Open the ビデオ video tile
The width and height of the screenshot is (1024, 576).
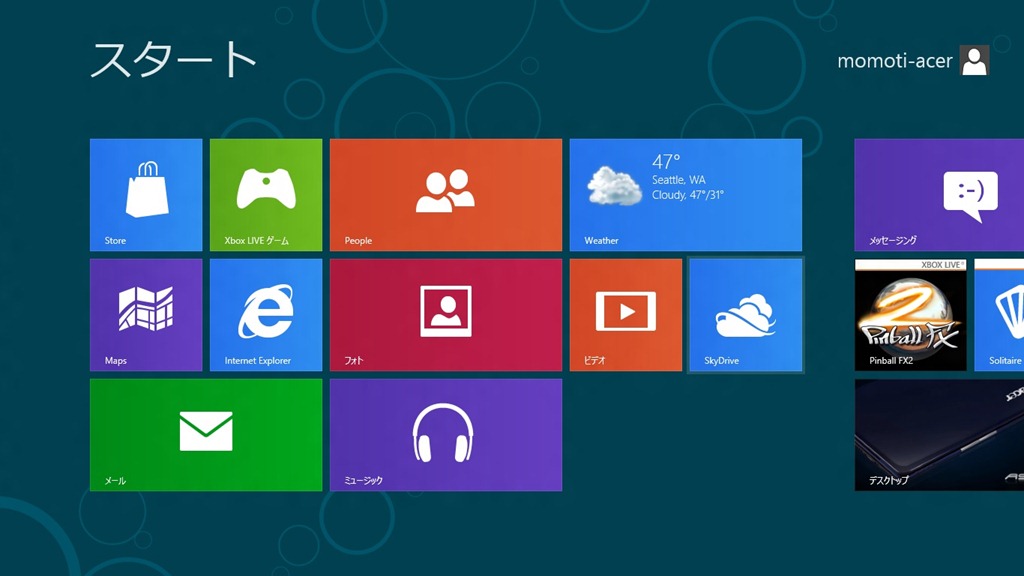tap(626, 315)
